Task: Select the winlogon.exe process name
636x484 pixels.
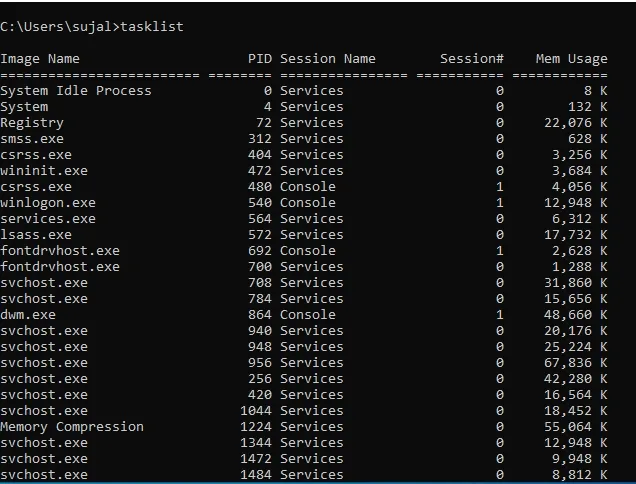Action: pos(48,202)
